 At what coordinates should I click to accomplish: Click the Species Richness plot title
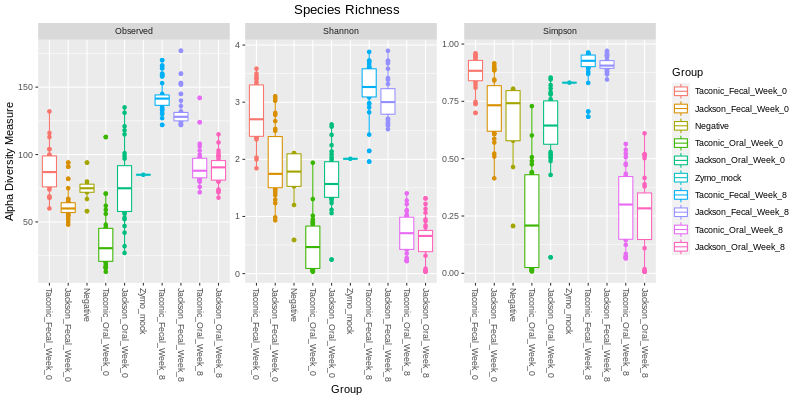pos(347,10)
